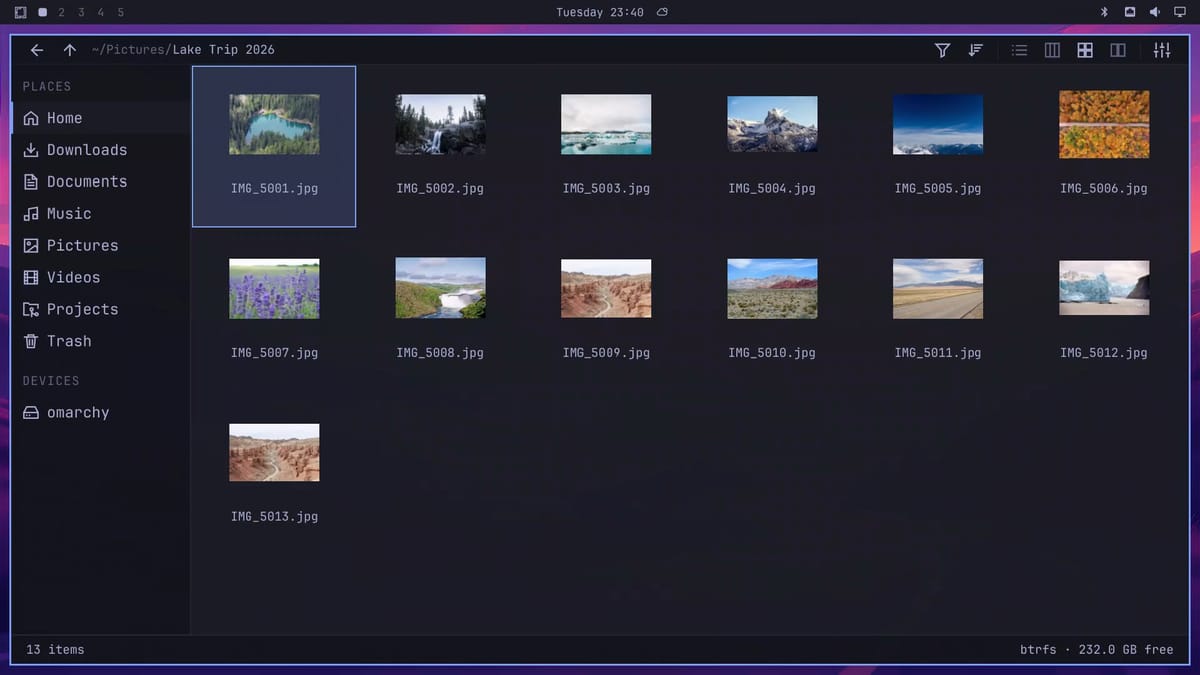Toggle the dual-pane split view
This screenshot has width=1200, height=675.
point(1118,50)
